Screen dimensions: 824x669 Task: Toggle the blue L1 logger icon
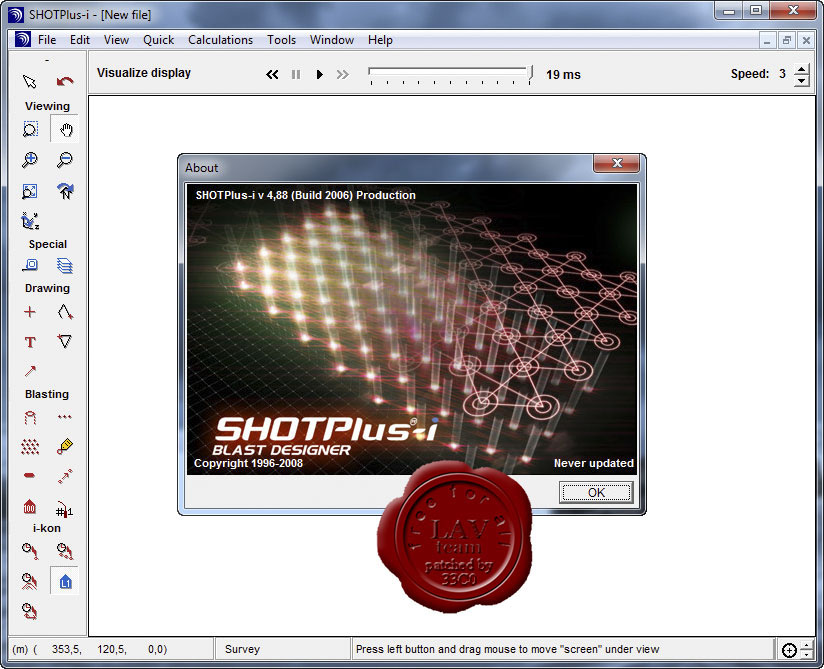[65, 581]
